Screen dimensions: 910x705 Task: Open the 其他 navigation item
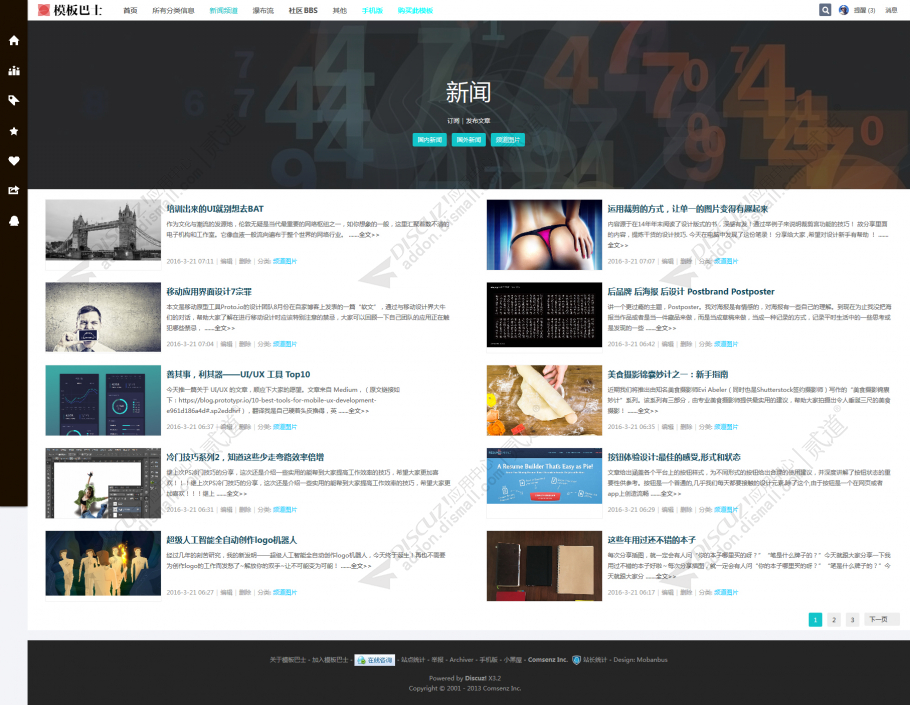[x=340, y=10]
